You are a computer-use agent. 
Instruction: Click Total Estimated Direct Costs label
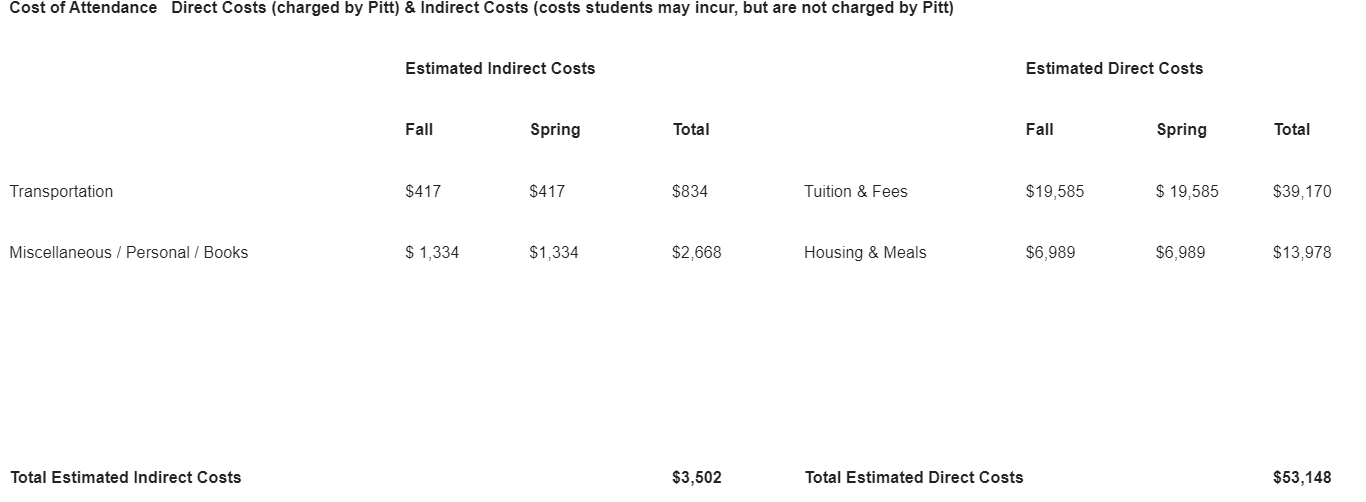click(914, 477)
